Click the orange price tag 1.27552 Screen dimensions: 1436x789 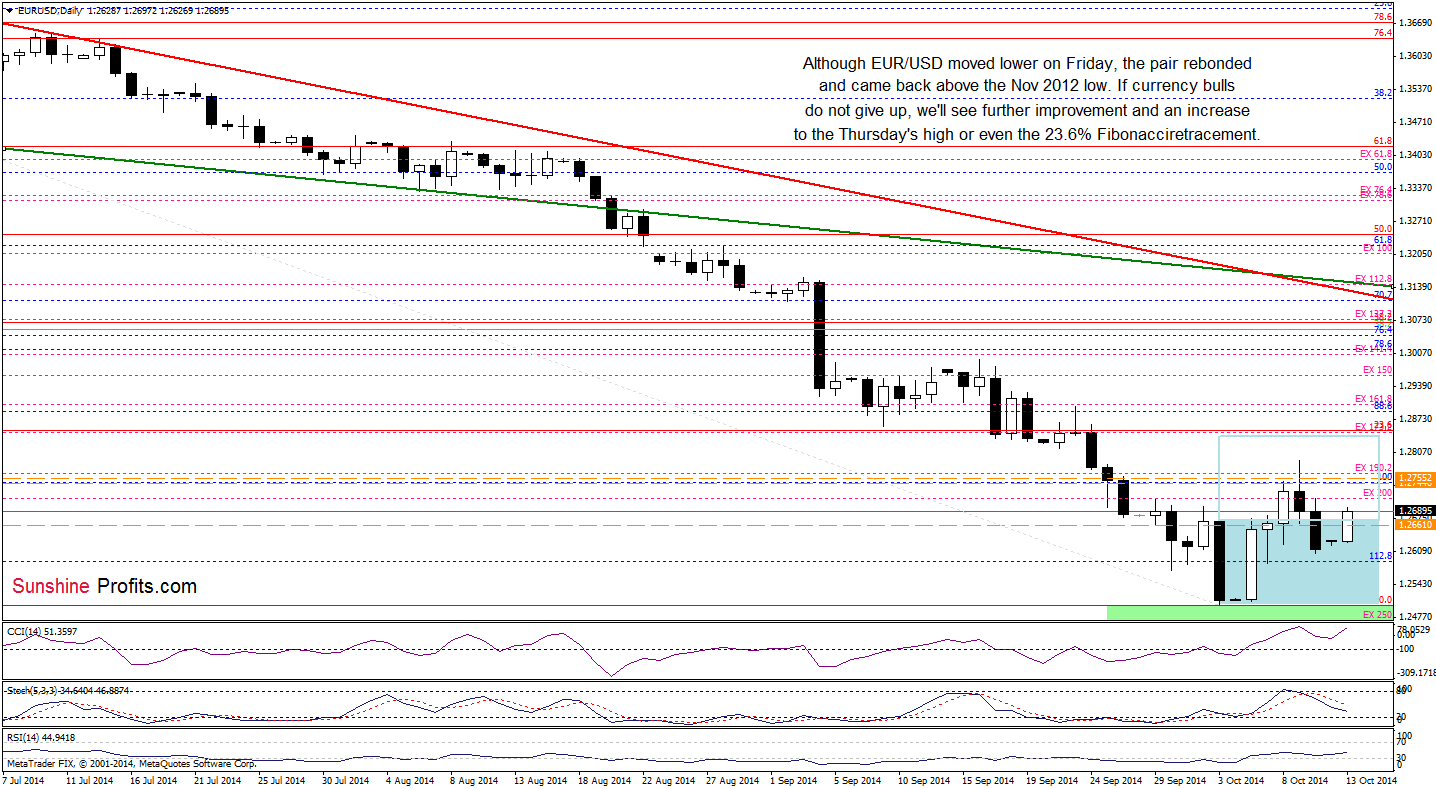(1415, 478)
